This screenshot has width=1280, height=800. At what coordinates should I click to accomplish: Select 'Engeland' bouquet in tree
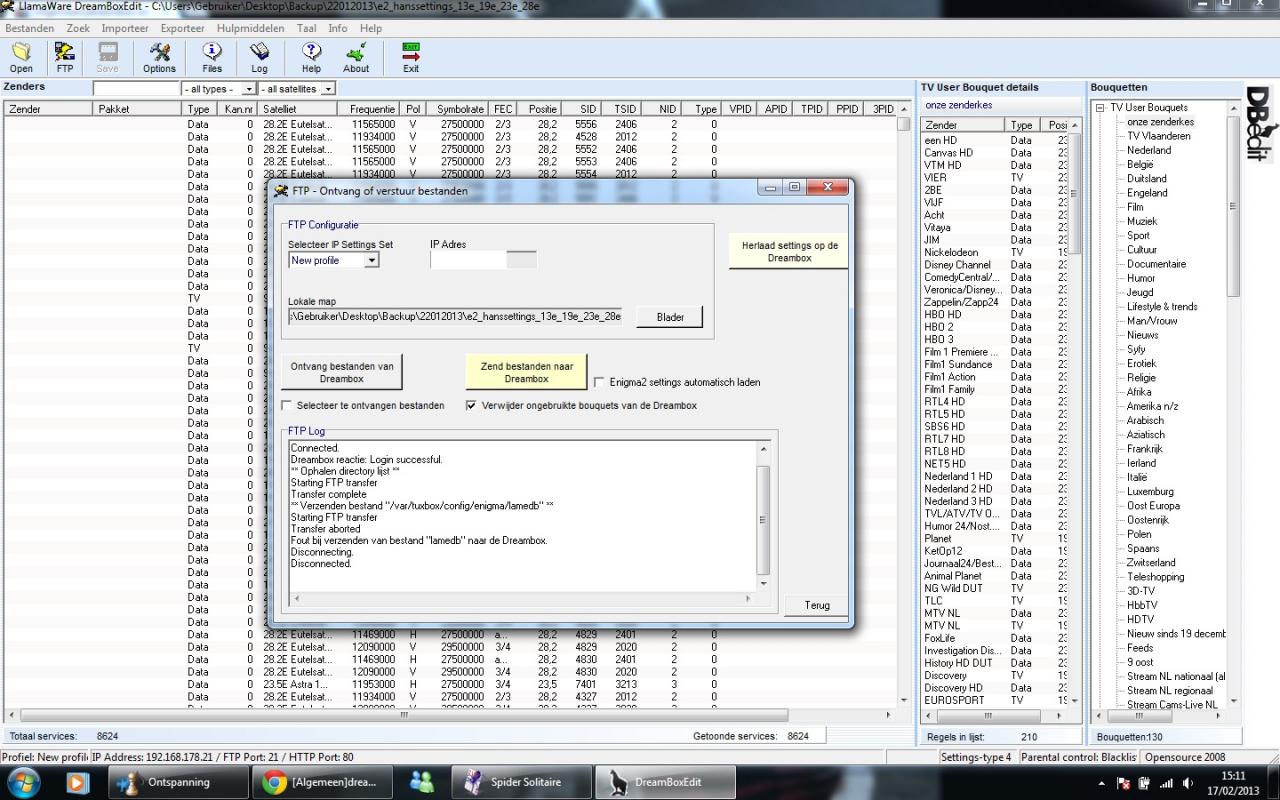pyautogui.click(x=1146, y=193)
